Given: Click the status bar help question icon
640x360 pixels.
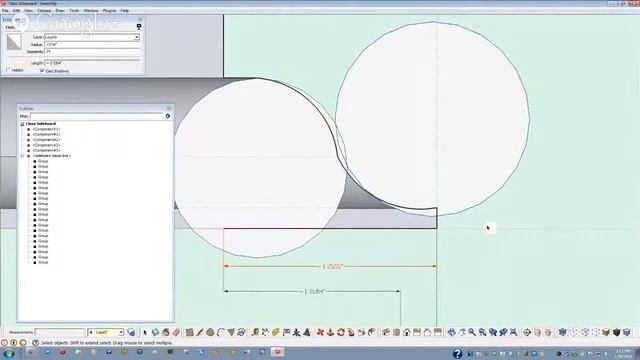Looking at the screenshot, I should 36,343.
